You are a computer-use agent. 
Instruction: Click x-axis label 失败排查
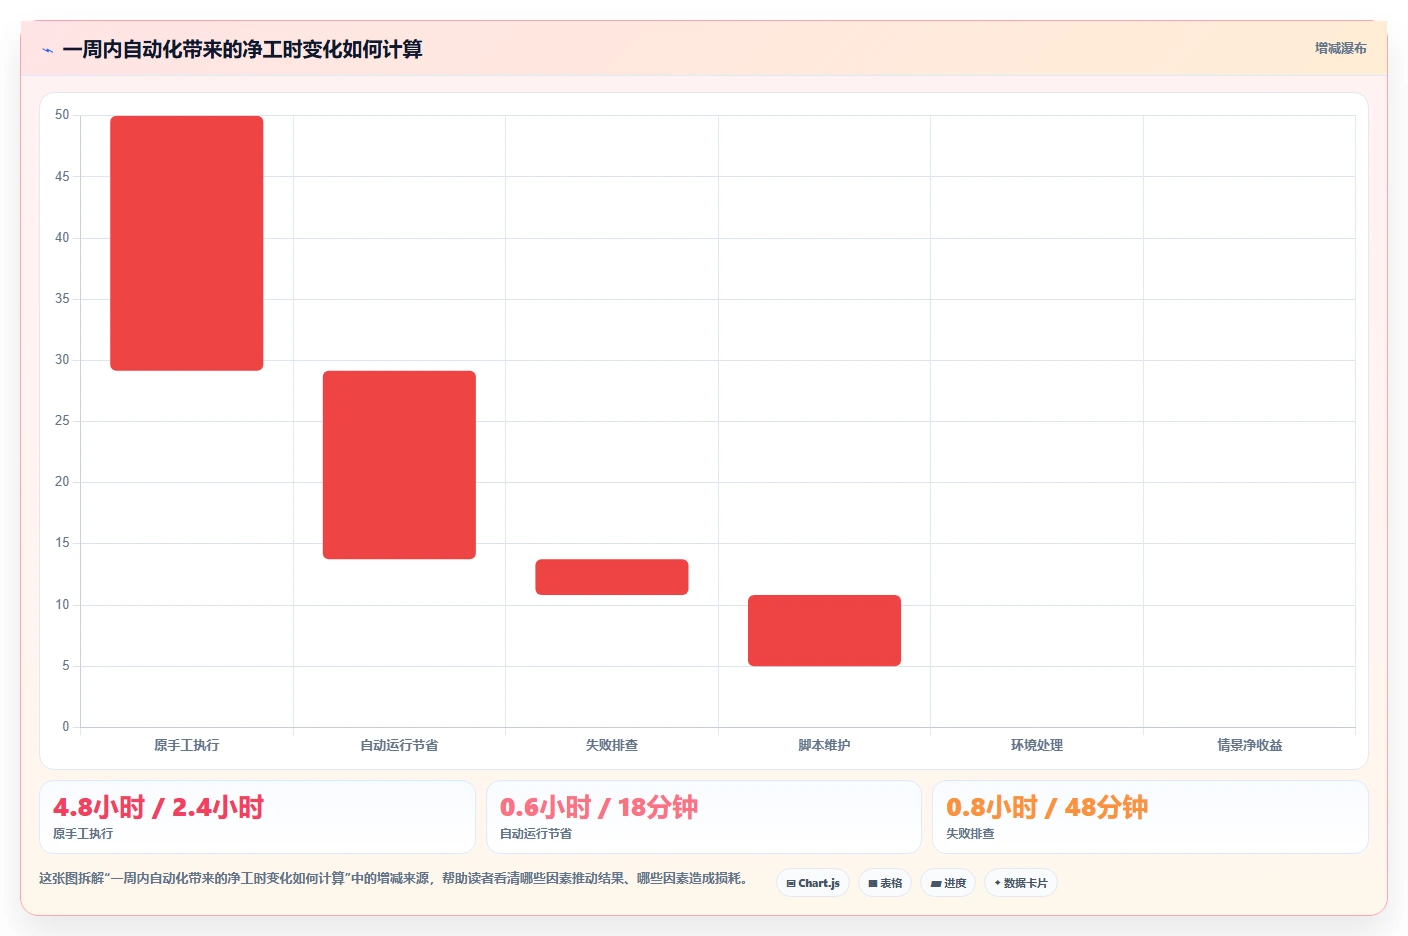(612, 745)
